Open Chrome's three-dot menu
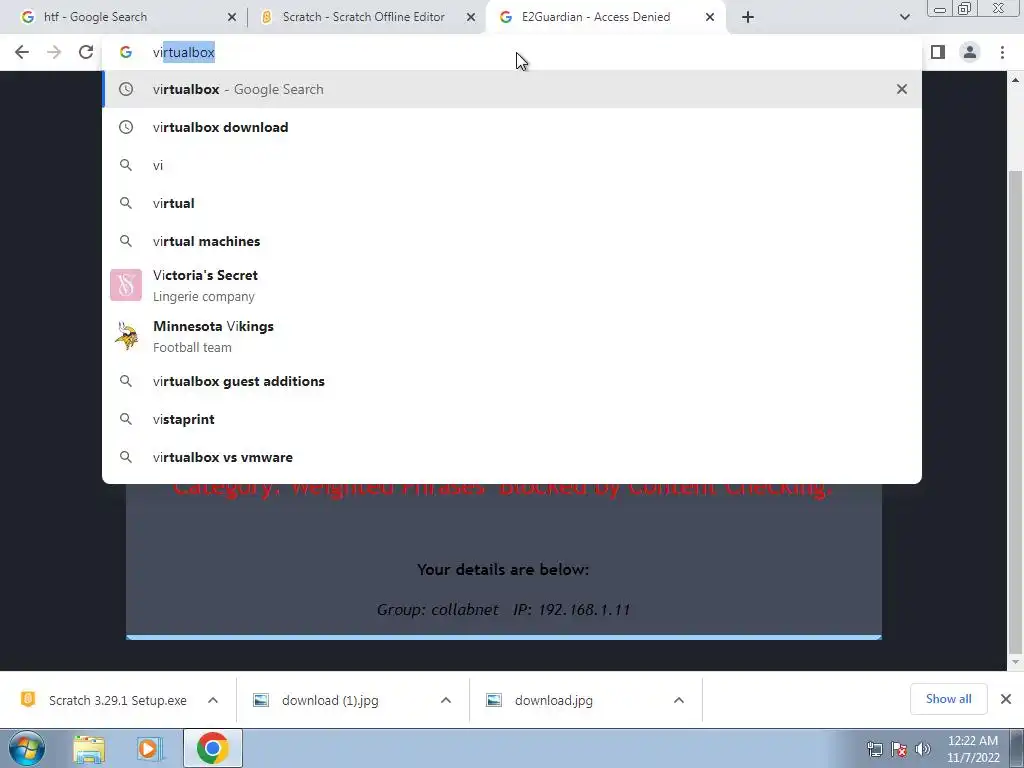Screen dimensions: 1024x768 click(1002, 52)
